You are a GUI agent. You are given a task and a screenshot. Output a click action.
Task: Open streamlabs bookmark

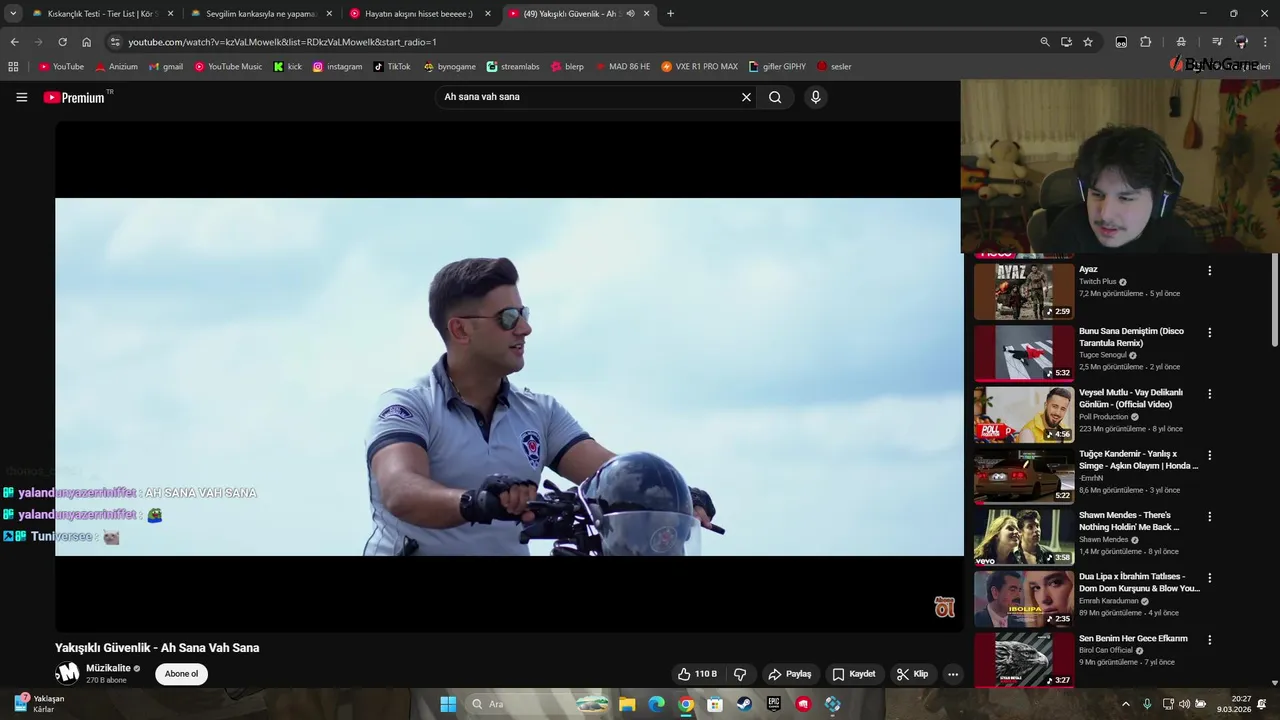point(513,67)
